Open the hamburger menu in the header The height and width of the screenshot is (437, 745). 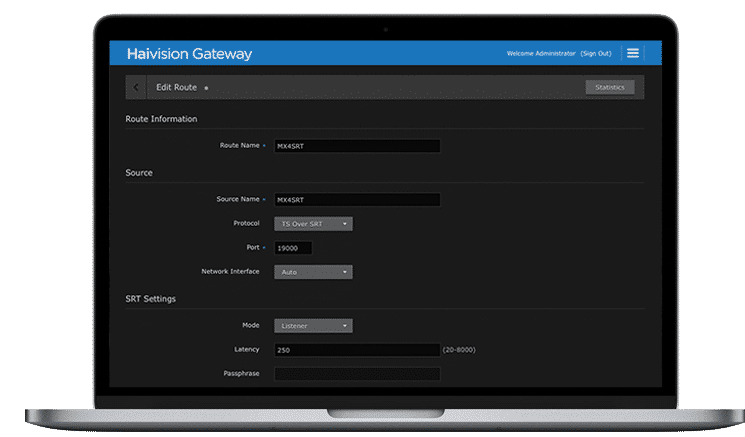click(x=633, y=53)
